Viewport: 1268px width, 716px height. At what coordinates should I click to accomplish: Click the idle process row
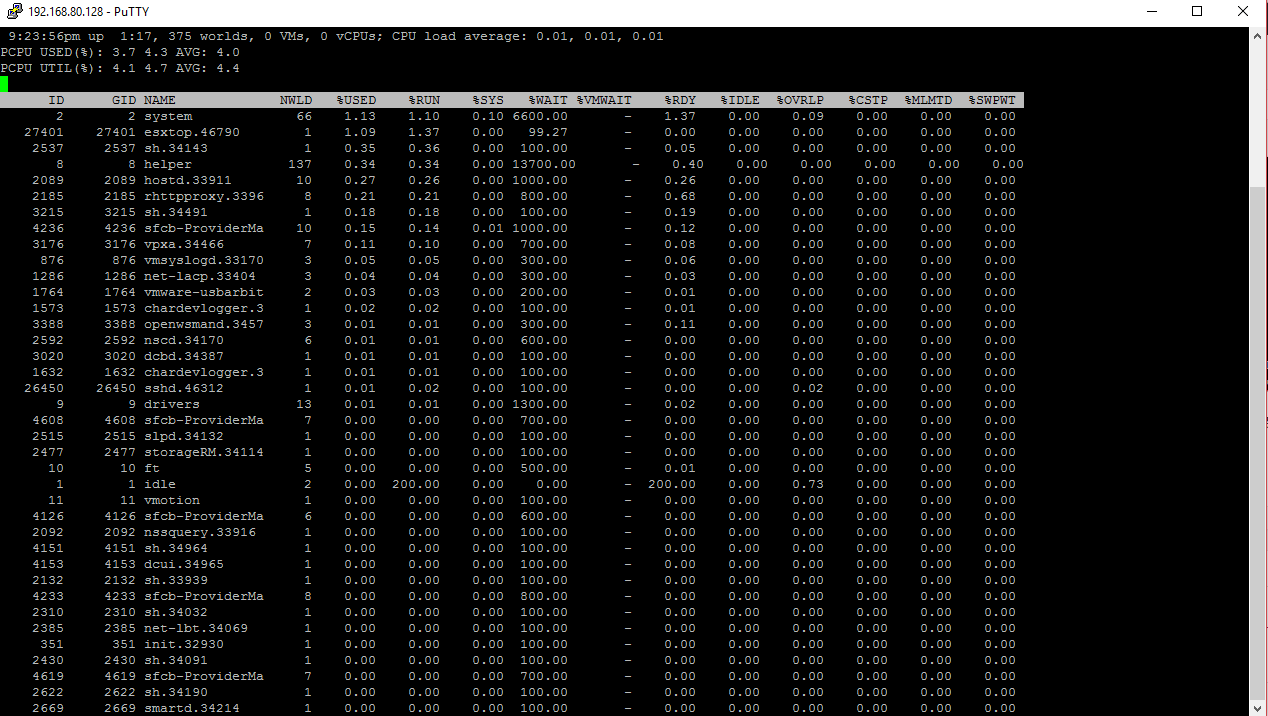512,484
